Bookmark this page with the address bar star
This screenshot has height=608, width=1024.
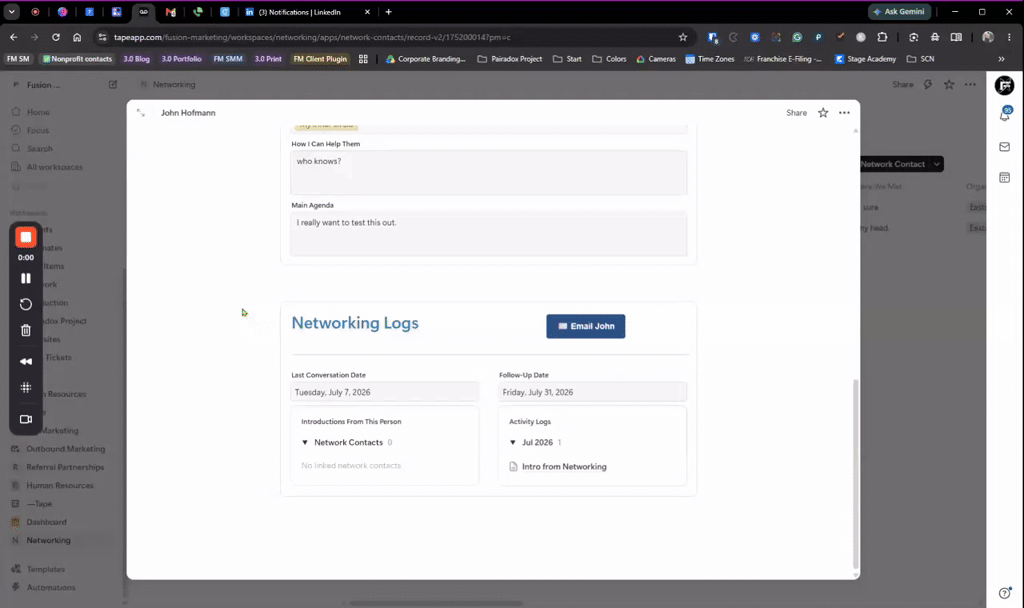683,37
